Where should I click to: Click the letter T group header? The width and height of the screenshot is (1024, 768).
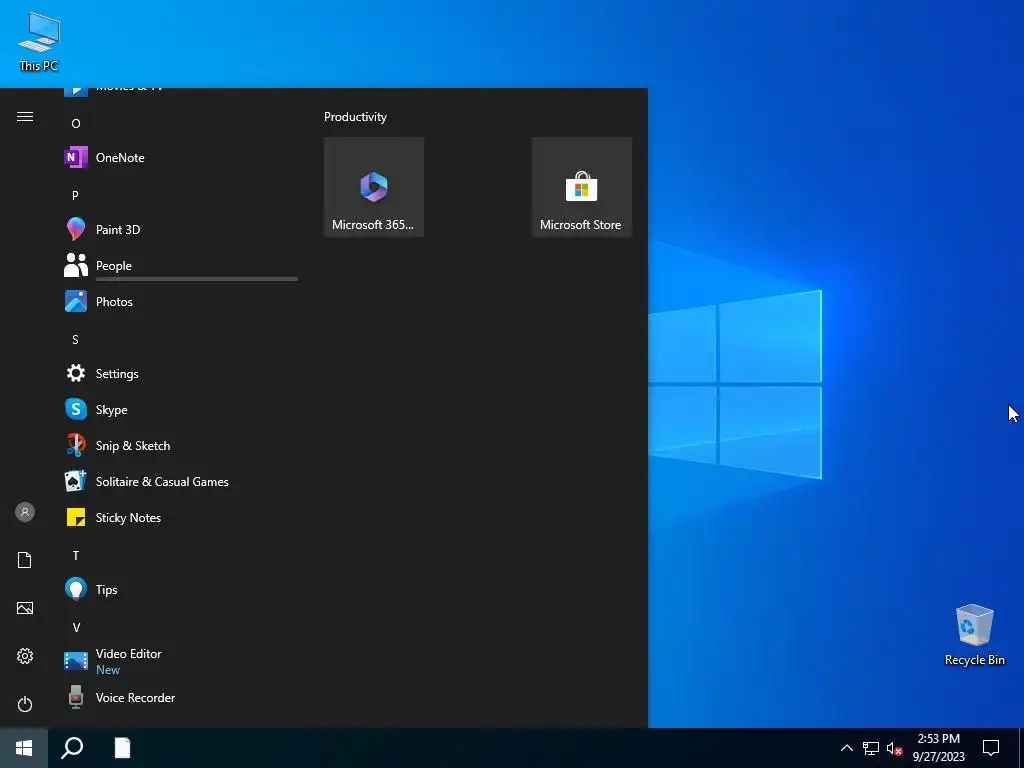tap(76, 555)
